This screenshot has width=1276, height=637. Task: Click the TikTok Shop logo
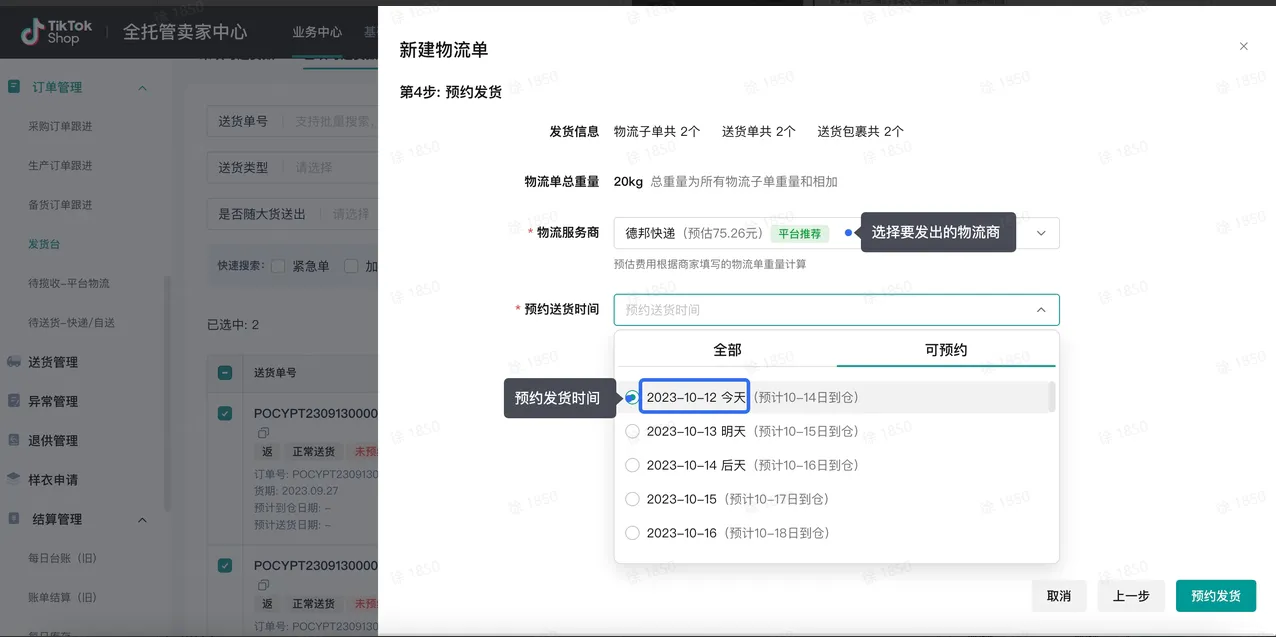57,31
